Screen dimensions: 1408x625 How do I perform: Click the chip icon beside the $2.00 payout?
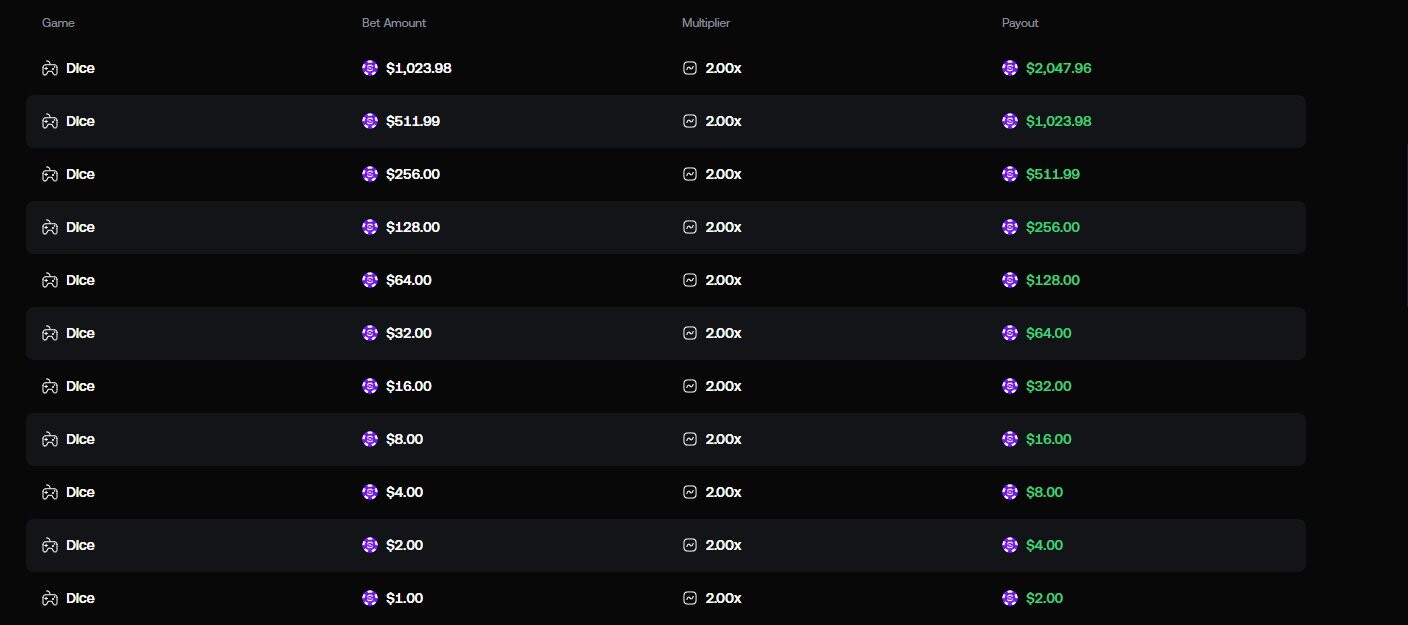(1010, 598)
